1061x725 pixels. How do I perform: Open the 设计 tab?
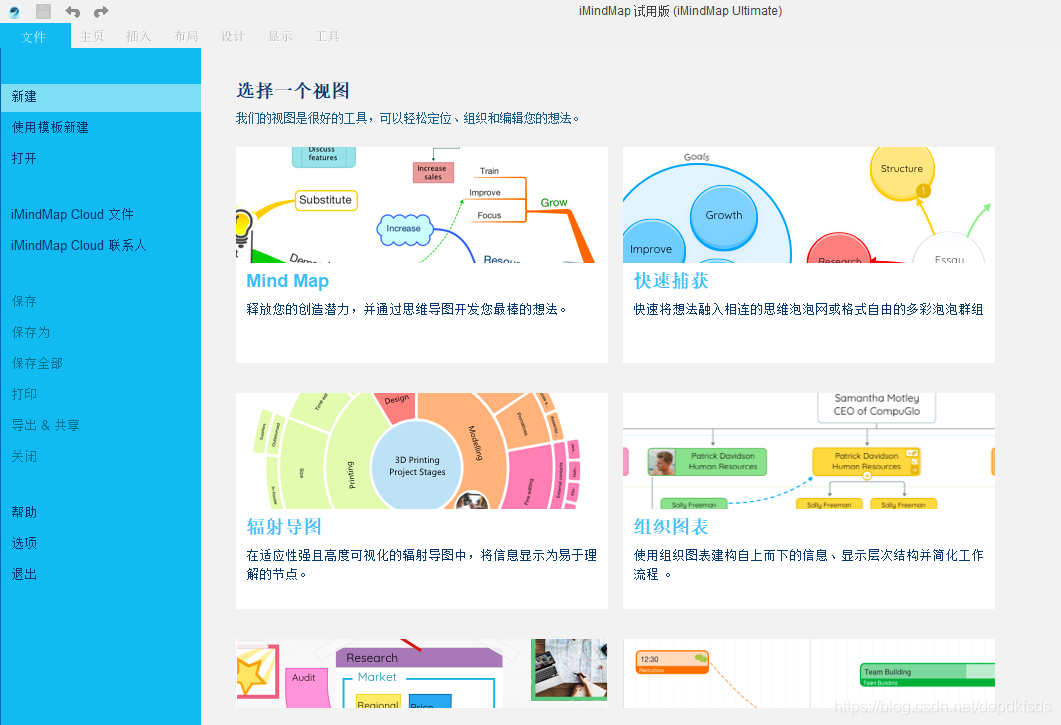pos(233,37)
